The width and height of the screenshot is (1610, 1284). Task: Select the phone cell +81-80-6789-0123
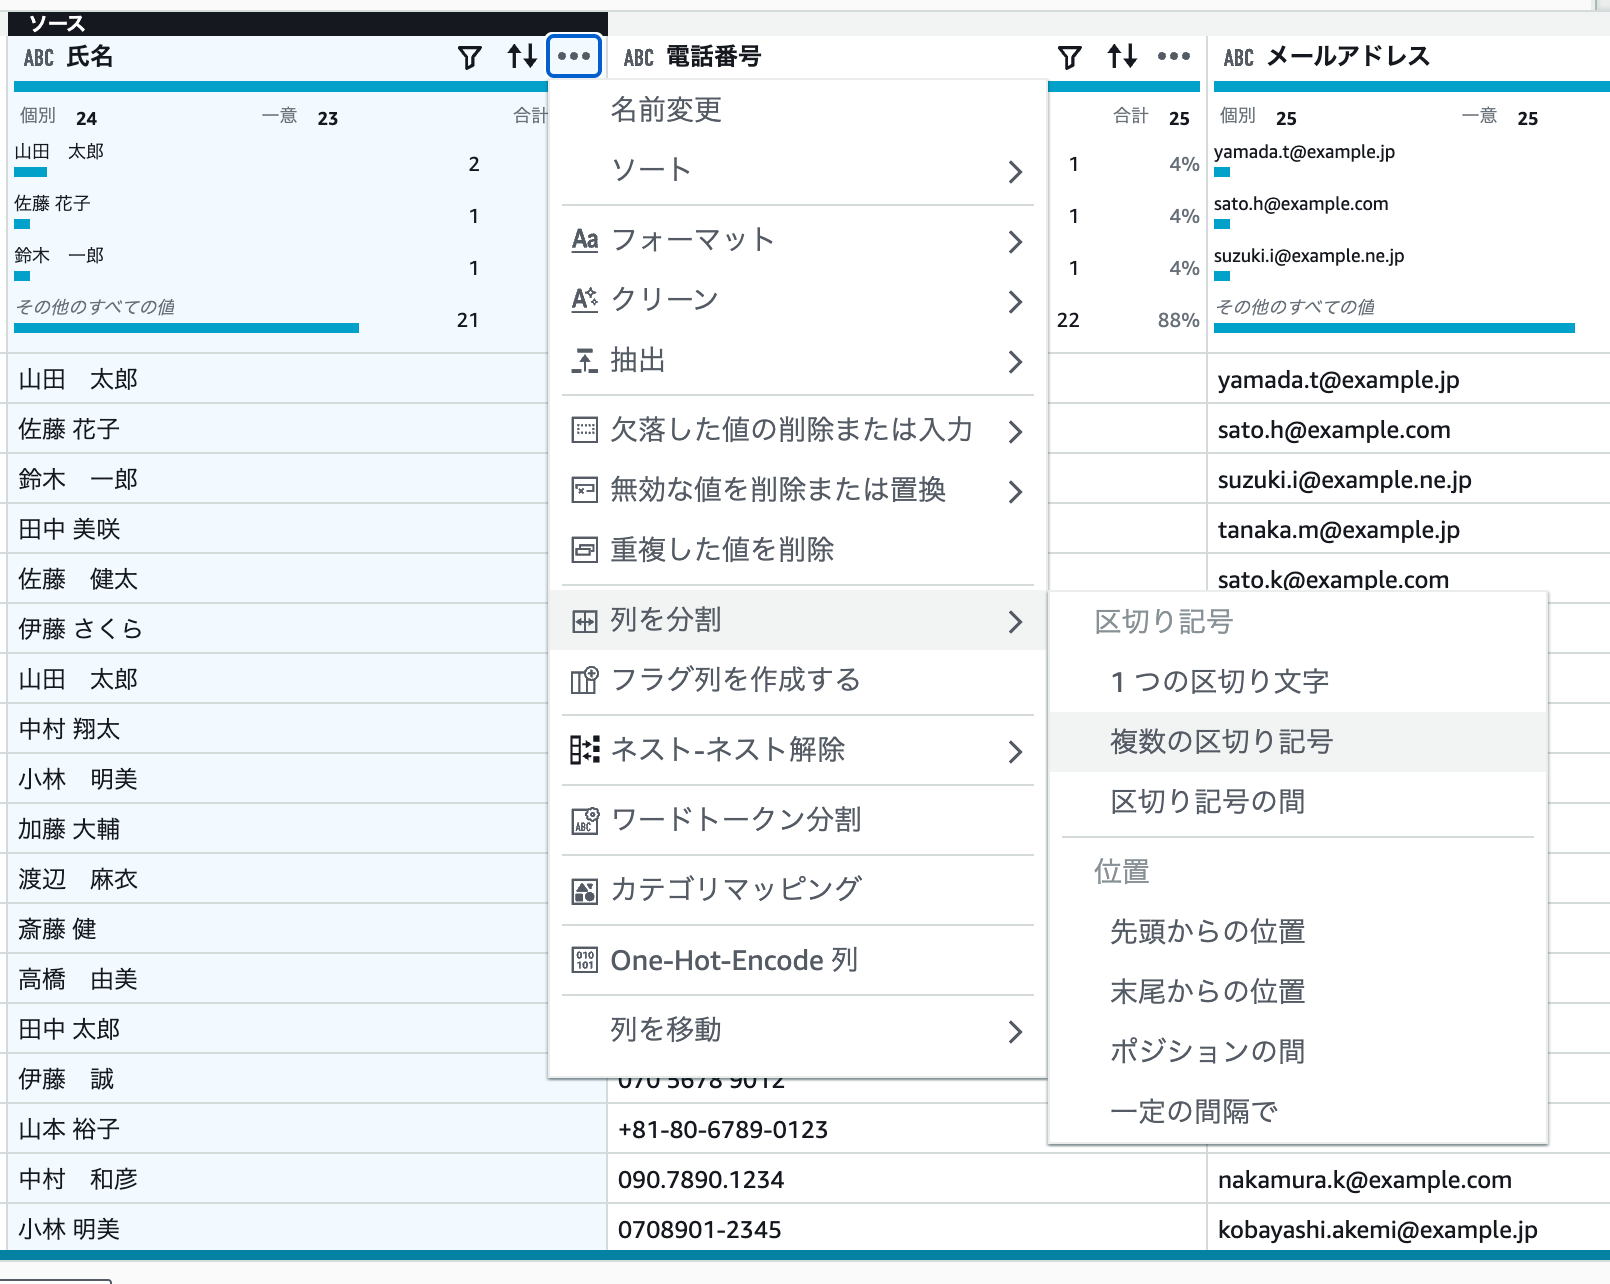pyautogui.click(x=828, y=1129)
